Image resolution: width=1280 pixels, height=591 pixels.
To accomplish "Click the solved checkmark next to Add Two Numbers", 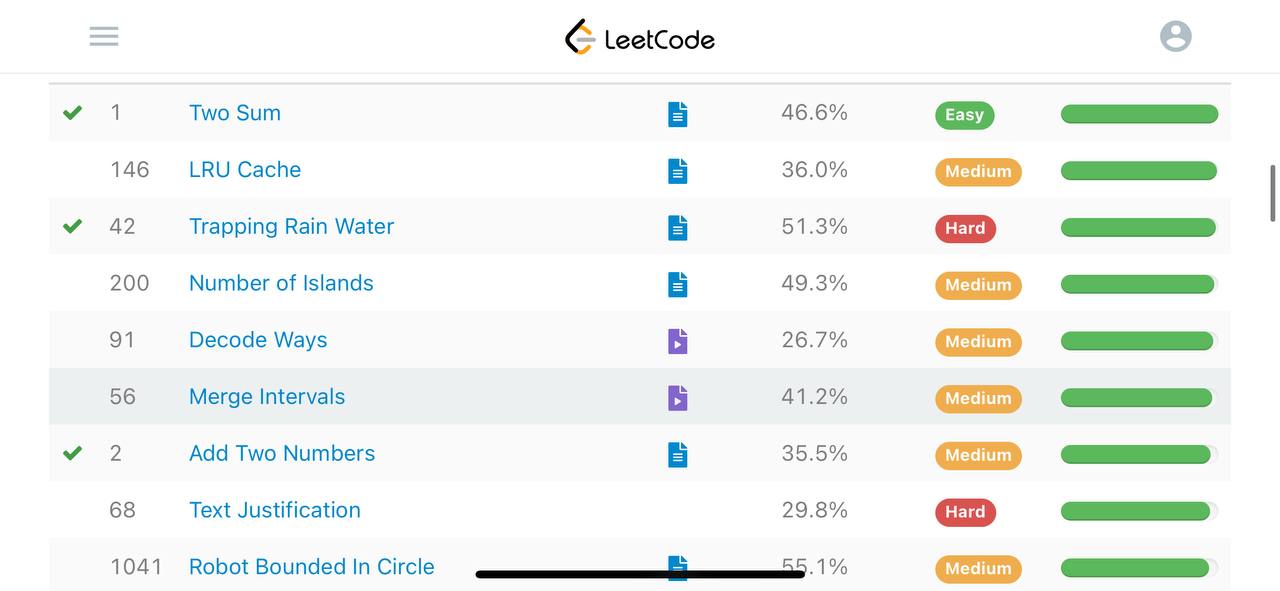I will [x=72, y=453].
